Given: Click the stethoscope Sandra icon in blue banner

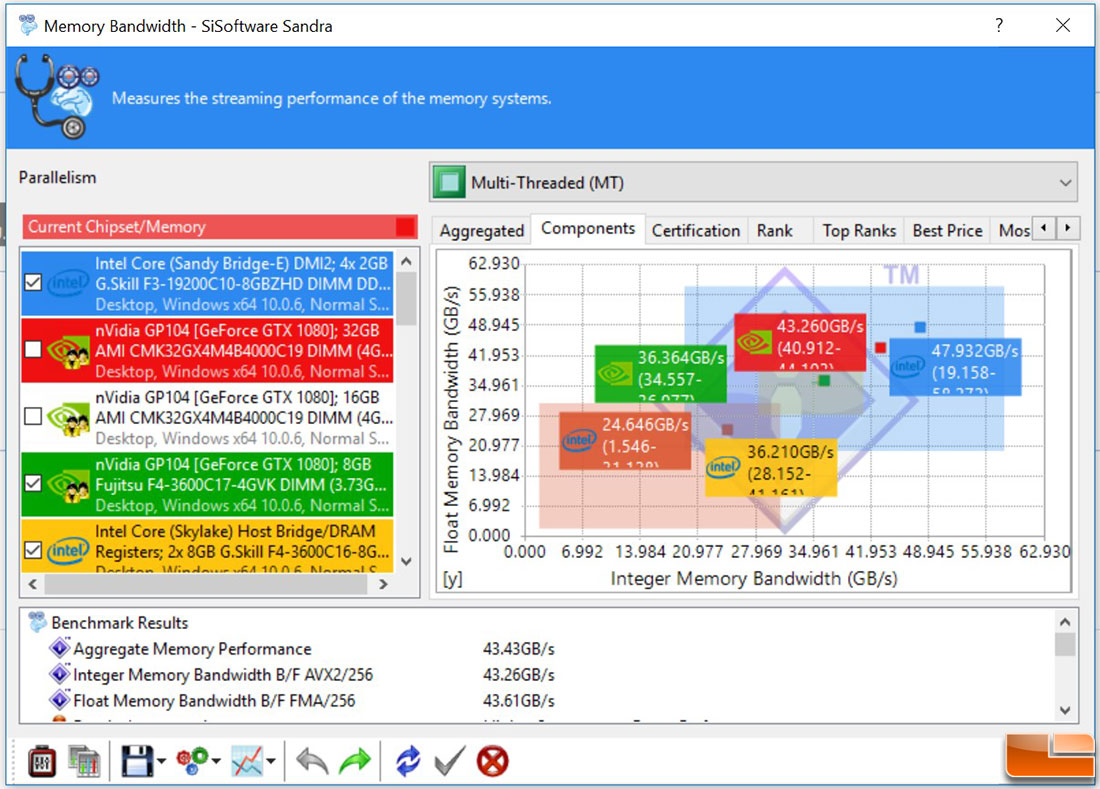Looking at the screenshot, I should pos(57,97).
